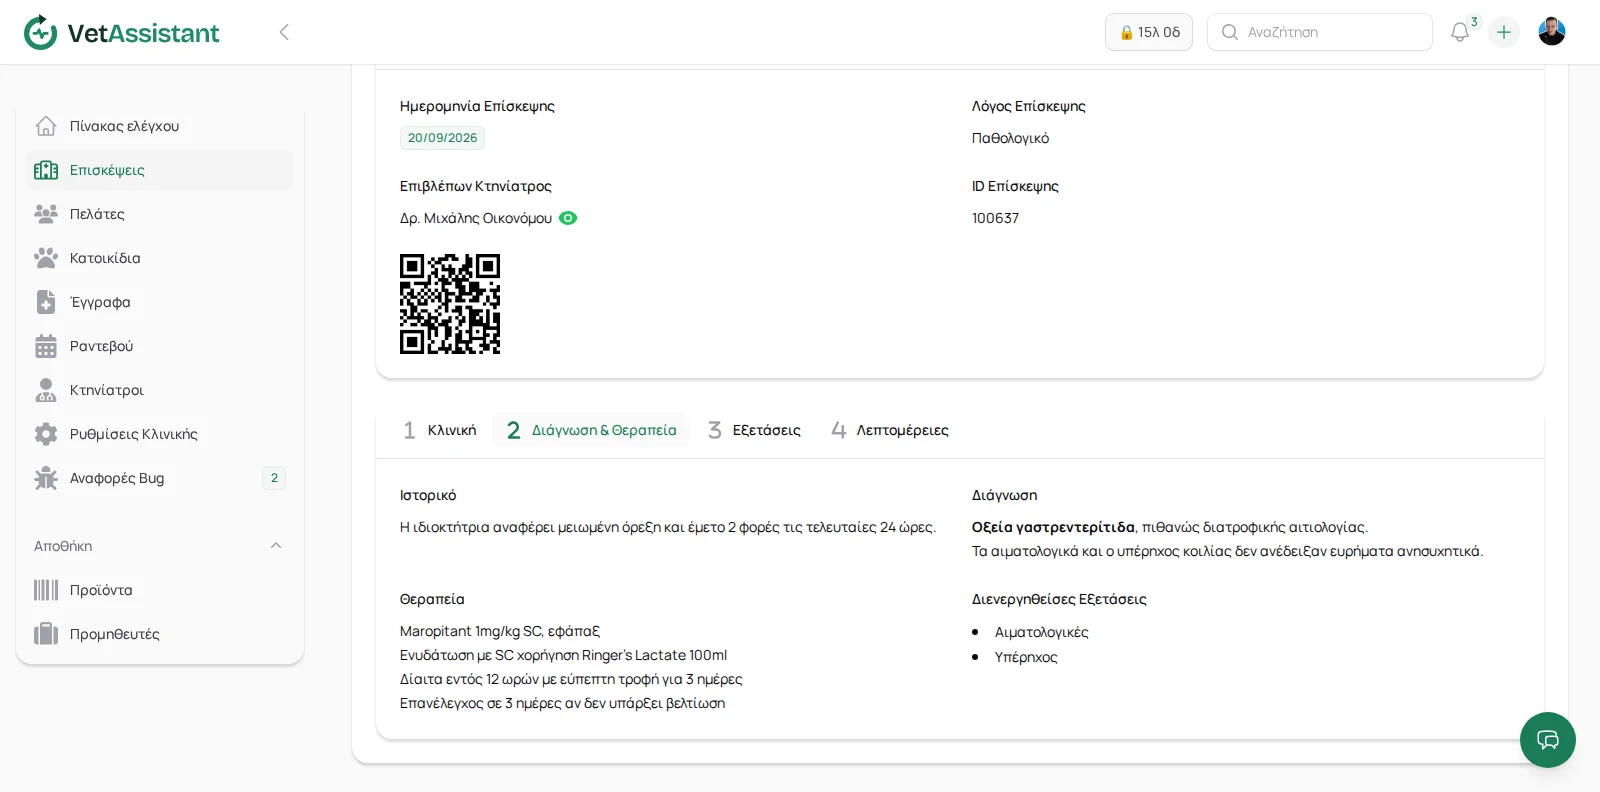This screenshot has width=1600, height=792.
Task: Click the Υπέρηχος list item
Action: 1026,657
